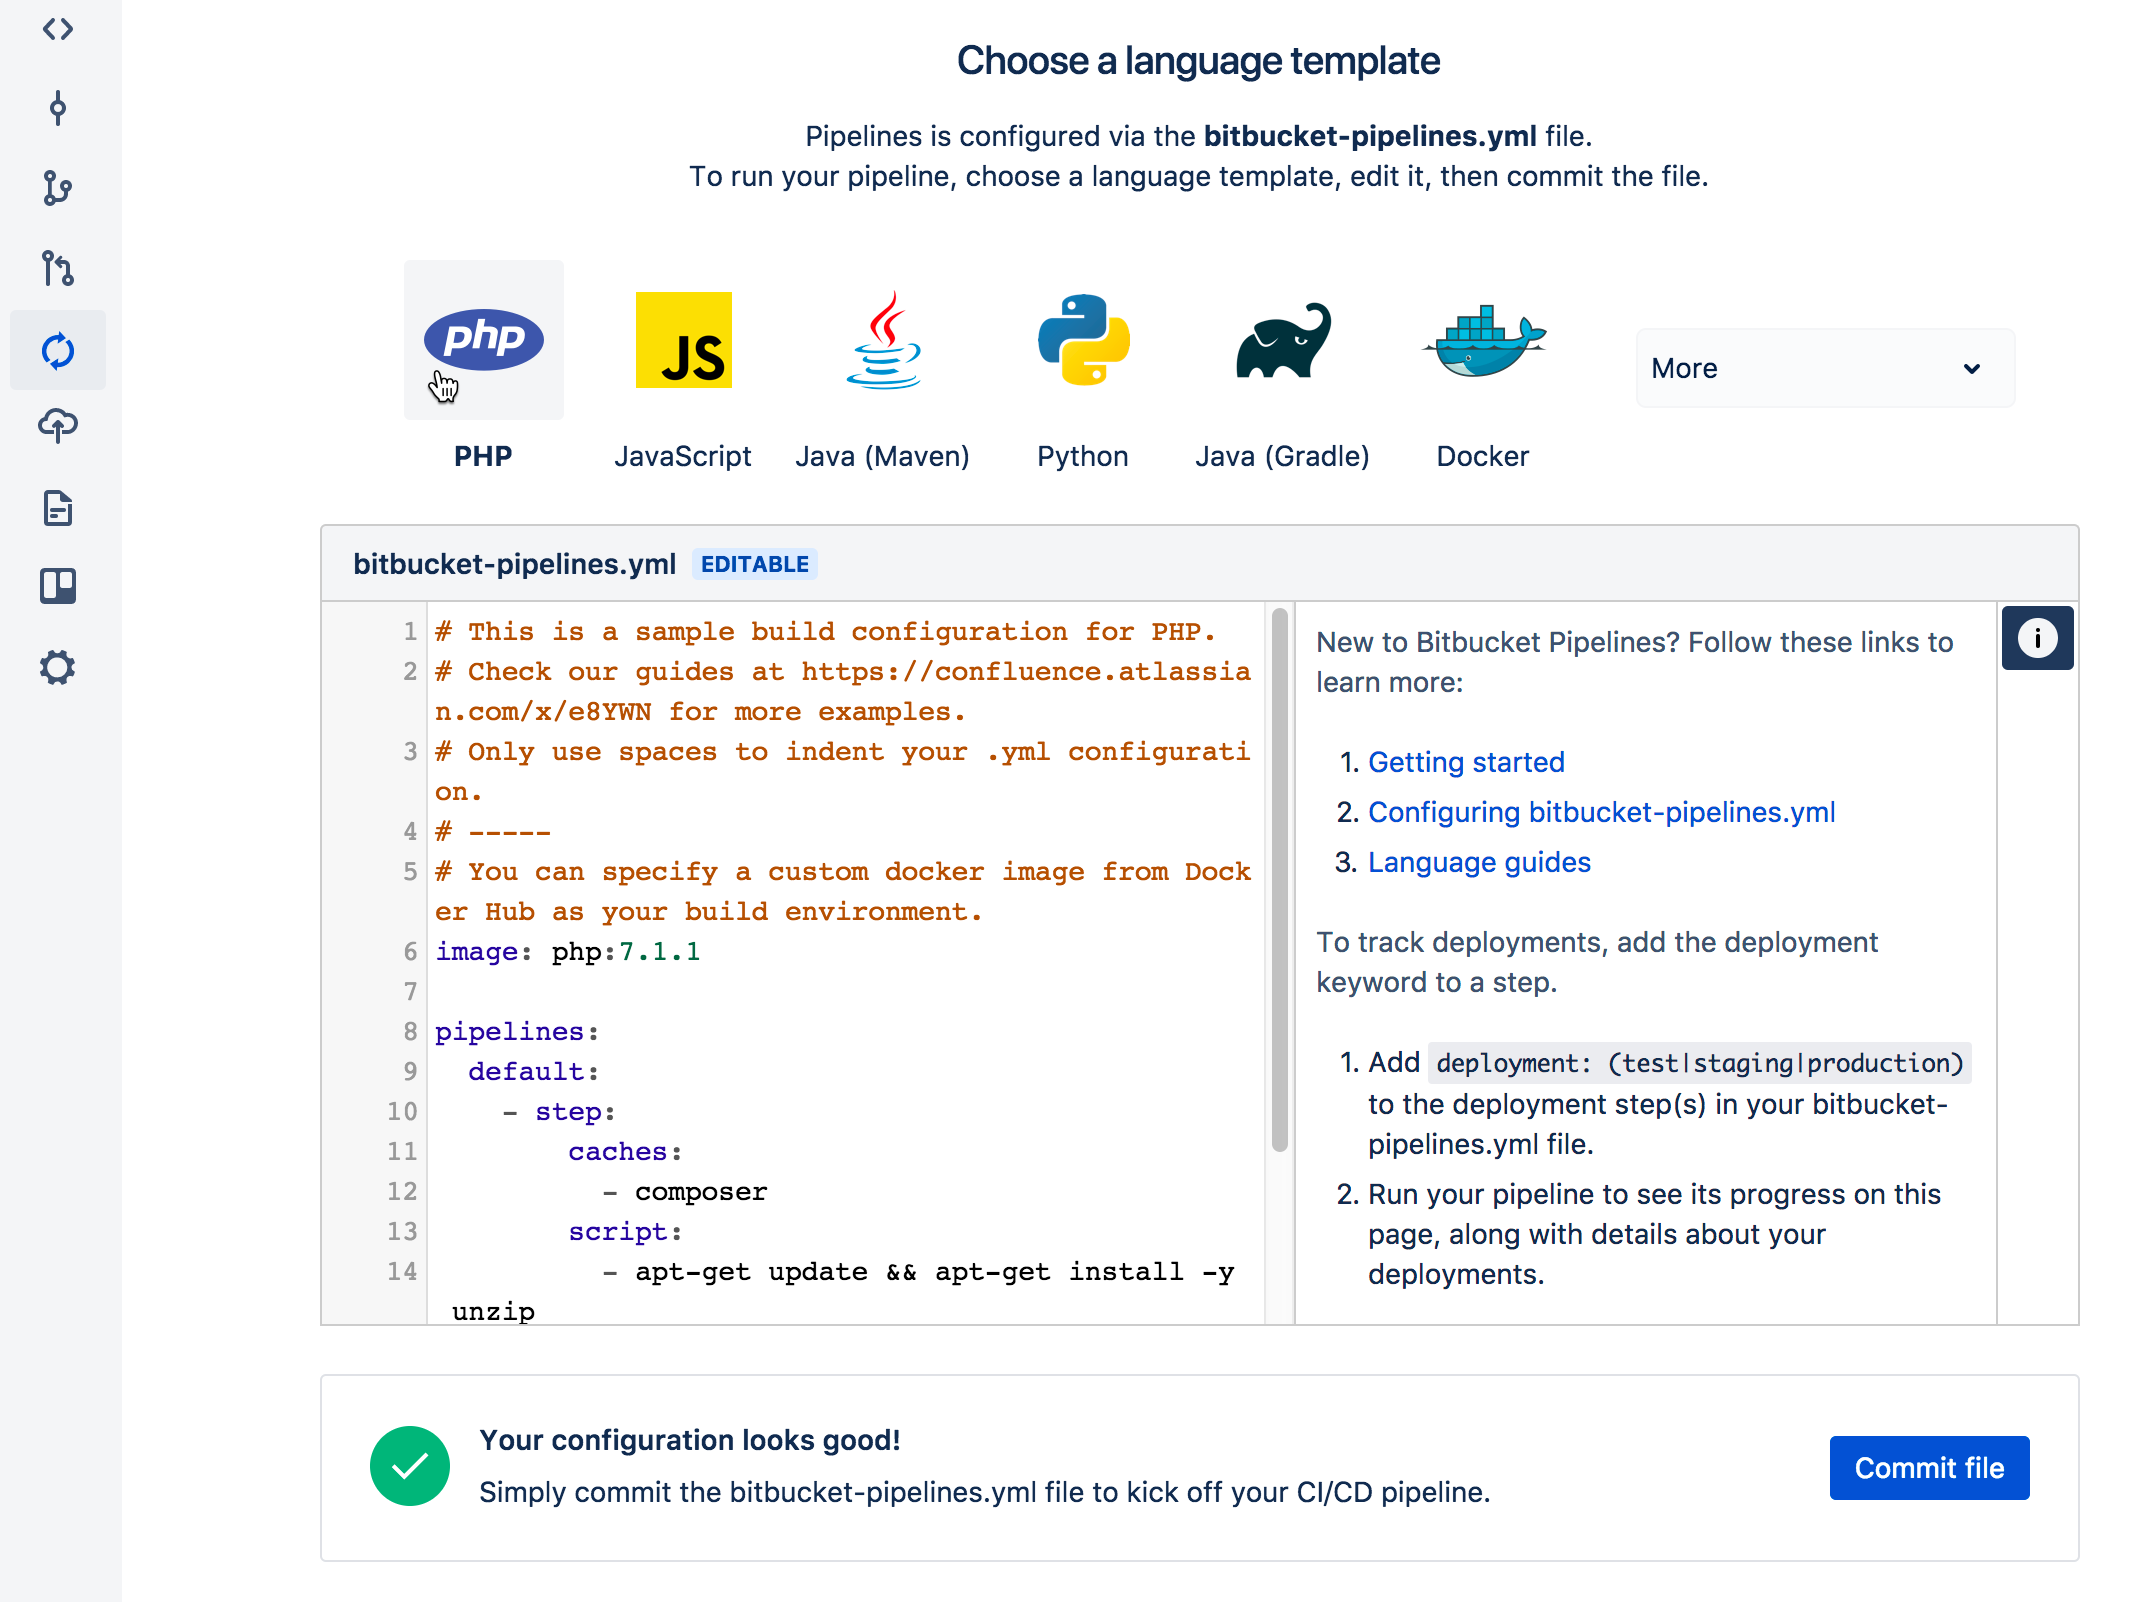The width and height of the screenshot is (2156, 1602).
Task: Open the Getting started link
Action: tap(1466, 762)
